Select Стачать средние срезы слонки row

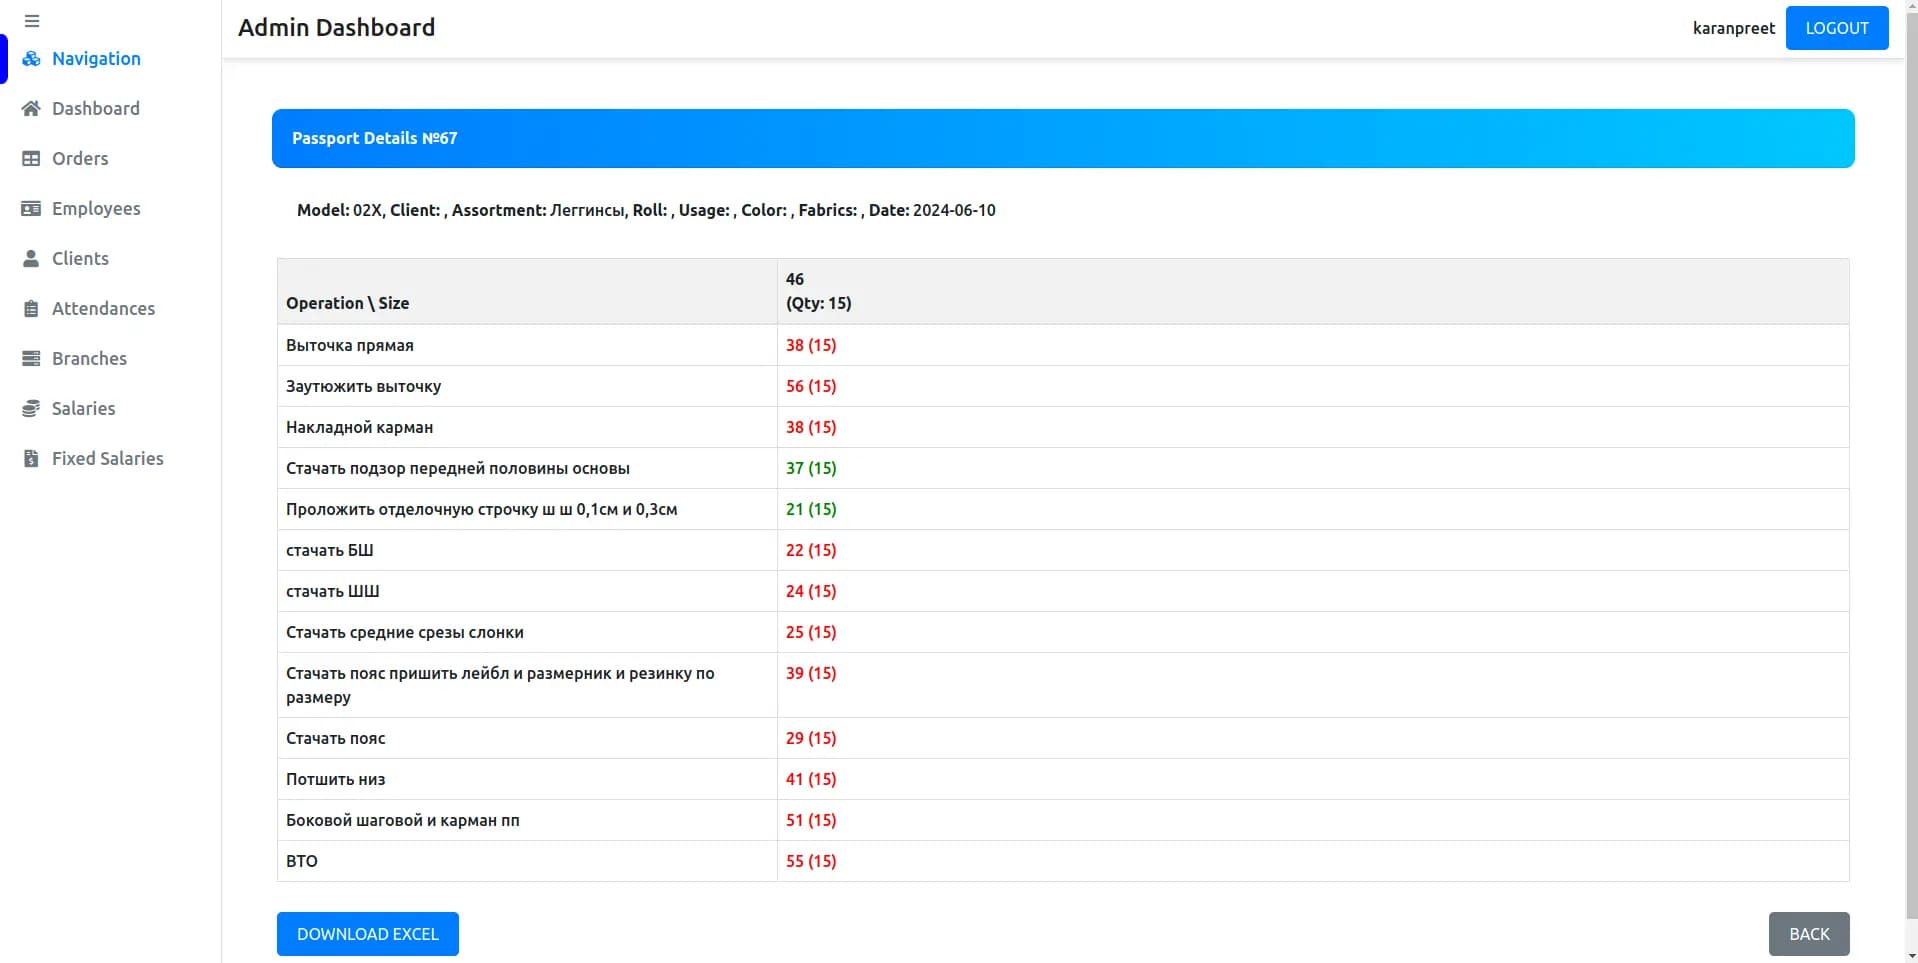[1063, 632]
